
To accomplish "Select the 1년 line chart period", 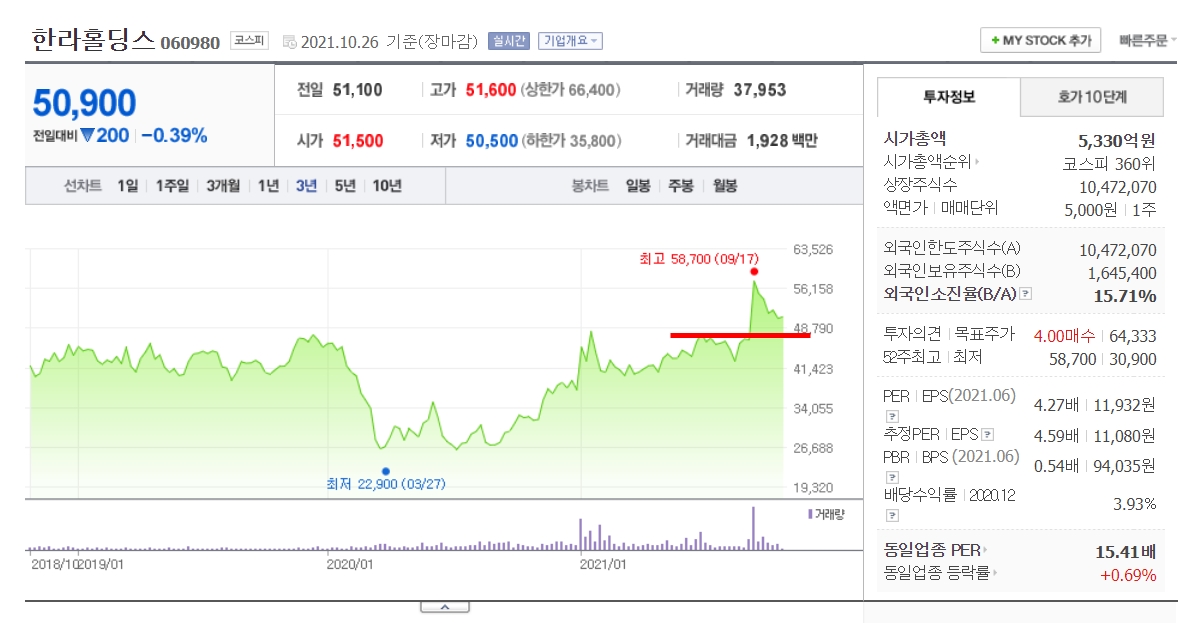I will click(268, 186).
